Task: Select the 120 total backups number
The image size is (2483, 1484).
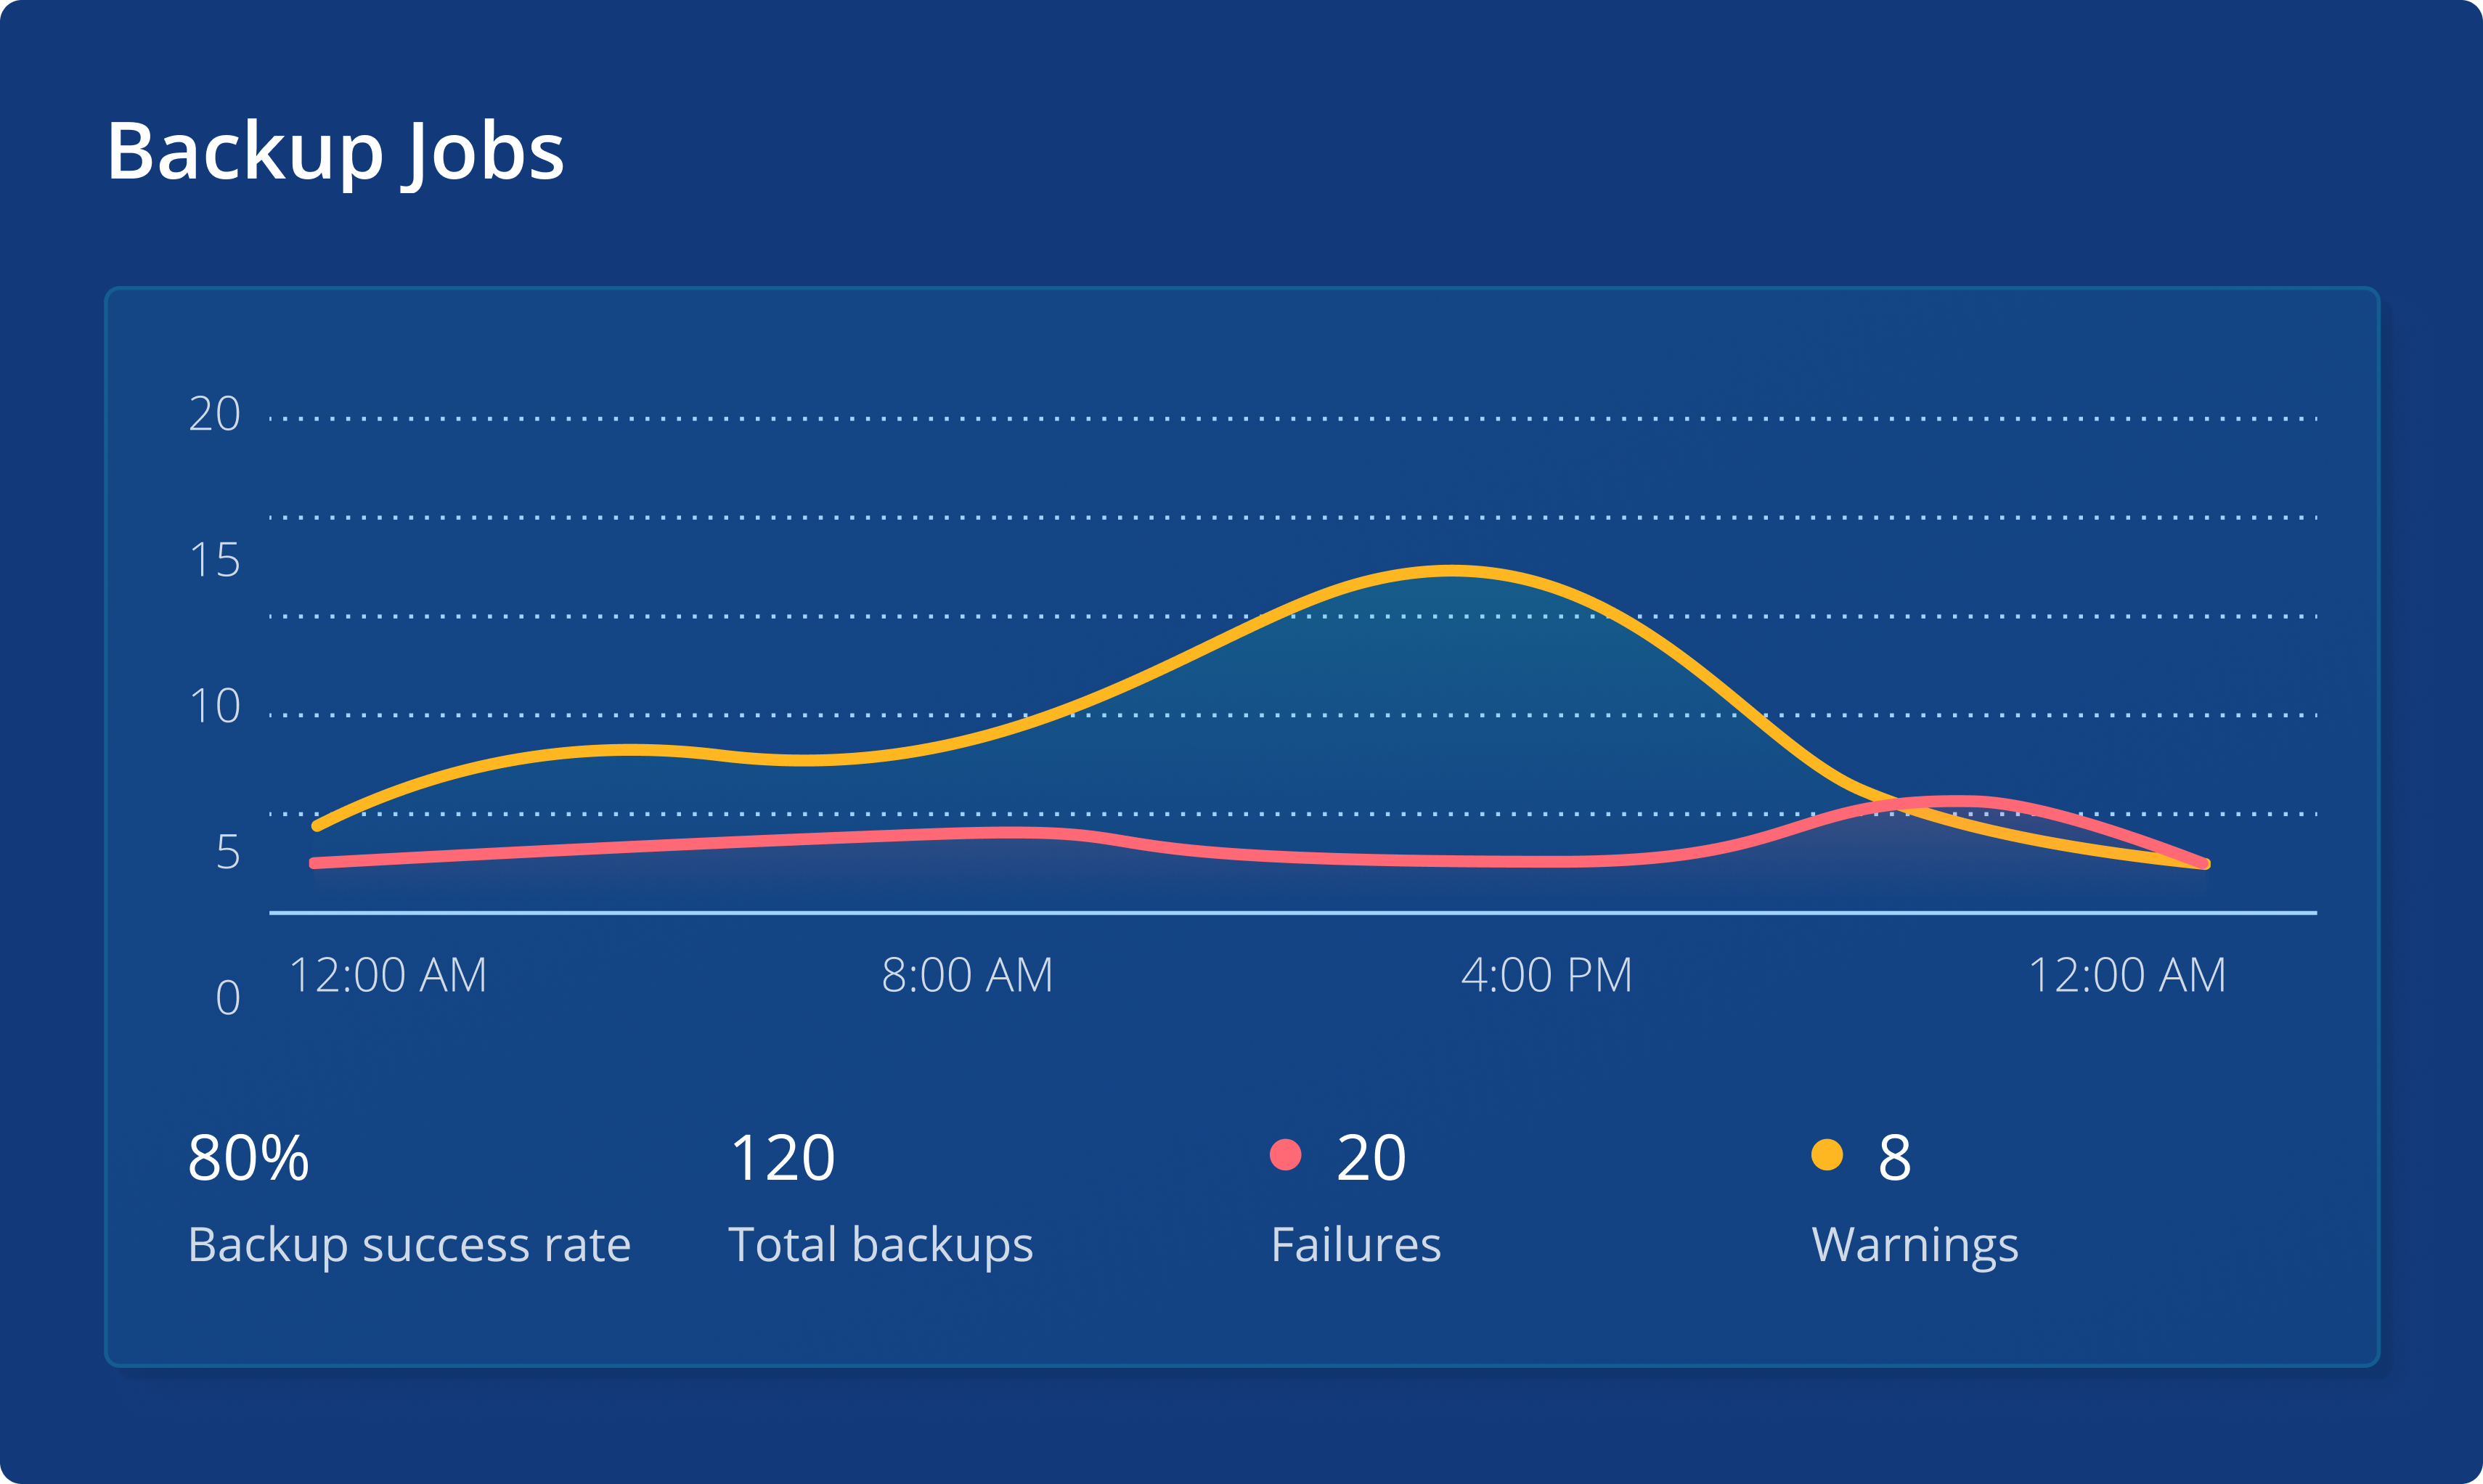Action: pyautogui.click(x=782, y=1158)
